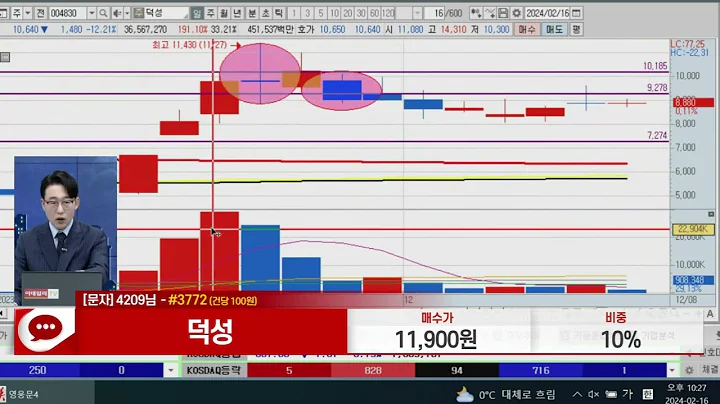720x404 pixels.
Task: Open dropdown at end of KOSDAQ등락 bar
Action: click(x=672, y=370)
